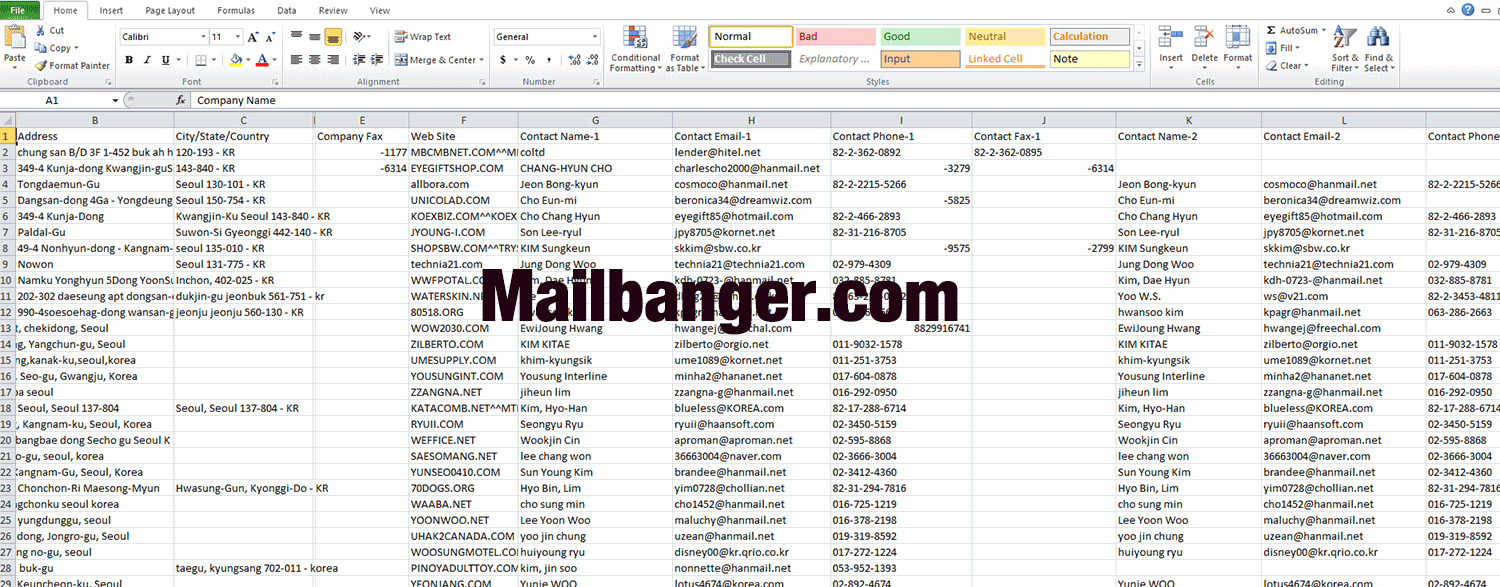Open Microsoft Excel Help question mark
1500x587 pixels.
[1468, 10]
